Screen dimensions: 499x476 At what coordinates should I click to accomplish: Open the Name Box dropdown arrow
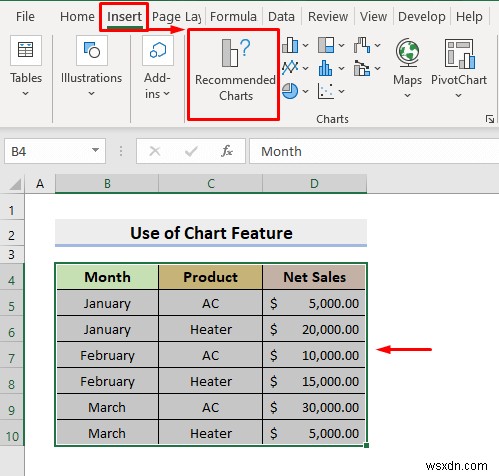click(96, 150)
